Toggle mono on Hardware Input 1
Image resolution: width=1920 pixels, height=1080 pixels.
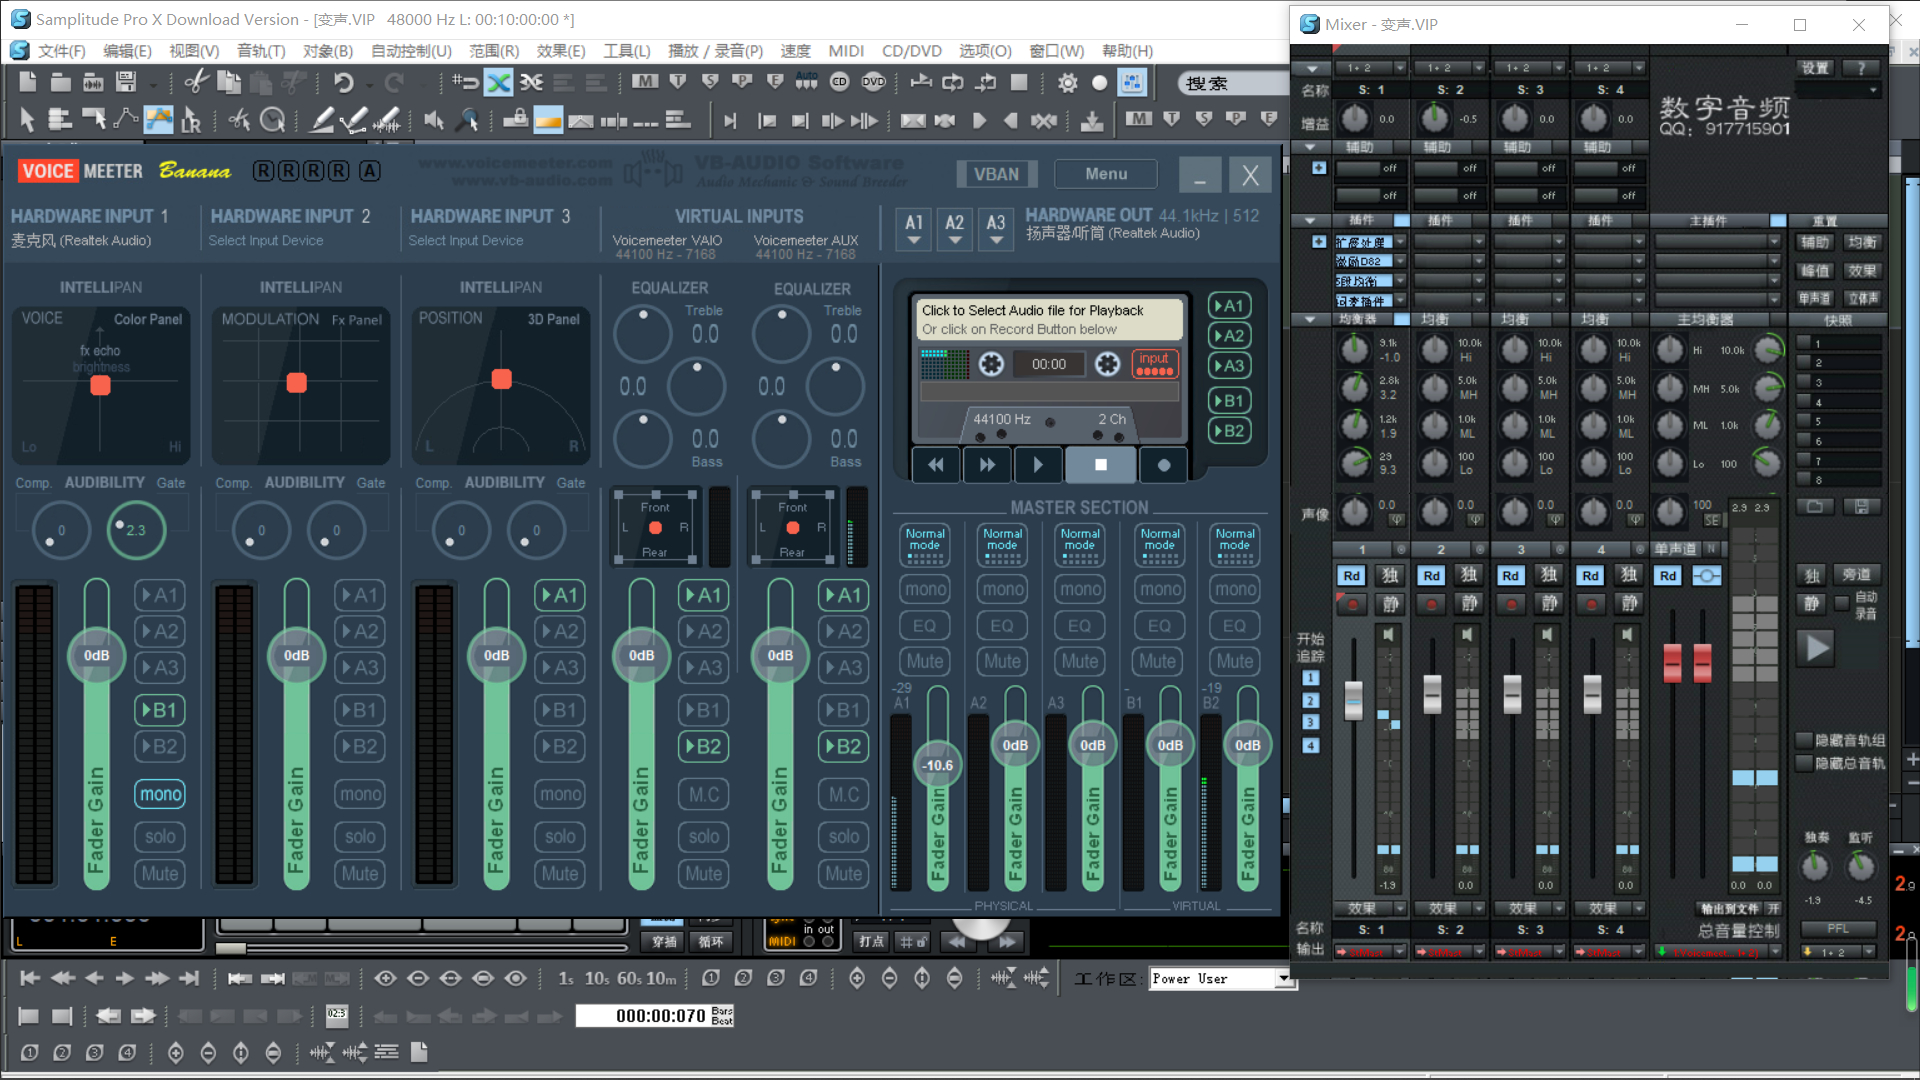tap(160, 794)
